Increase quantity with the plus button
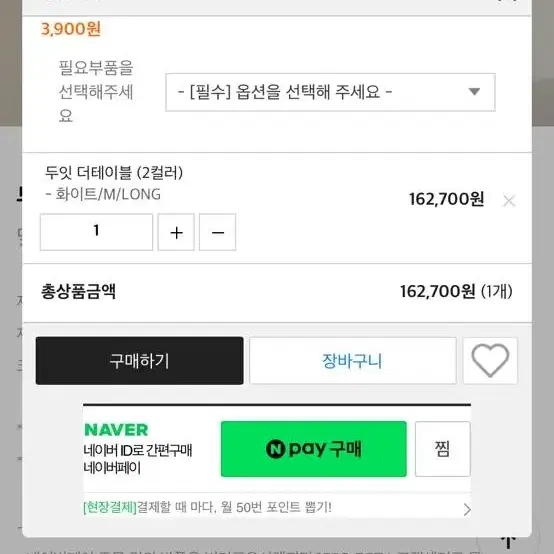The image size is (554, 554). (176, 232)
